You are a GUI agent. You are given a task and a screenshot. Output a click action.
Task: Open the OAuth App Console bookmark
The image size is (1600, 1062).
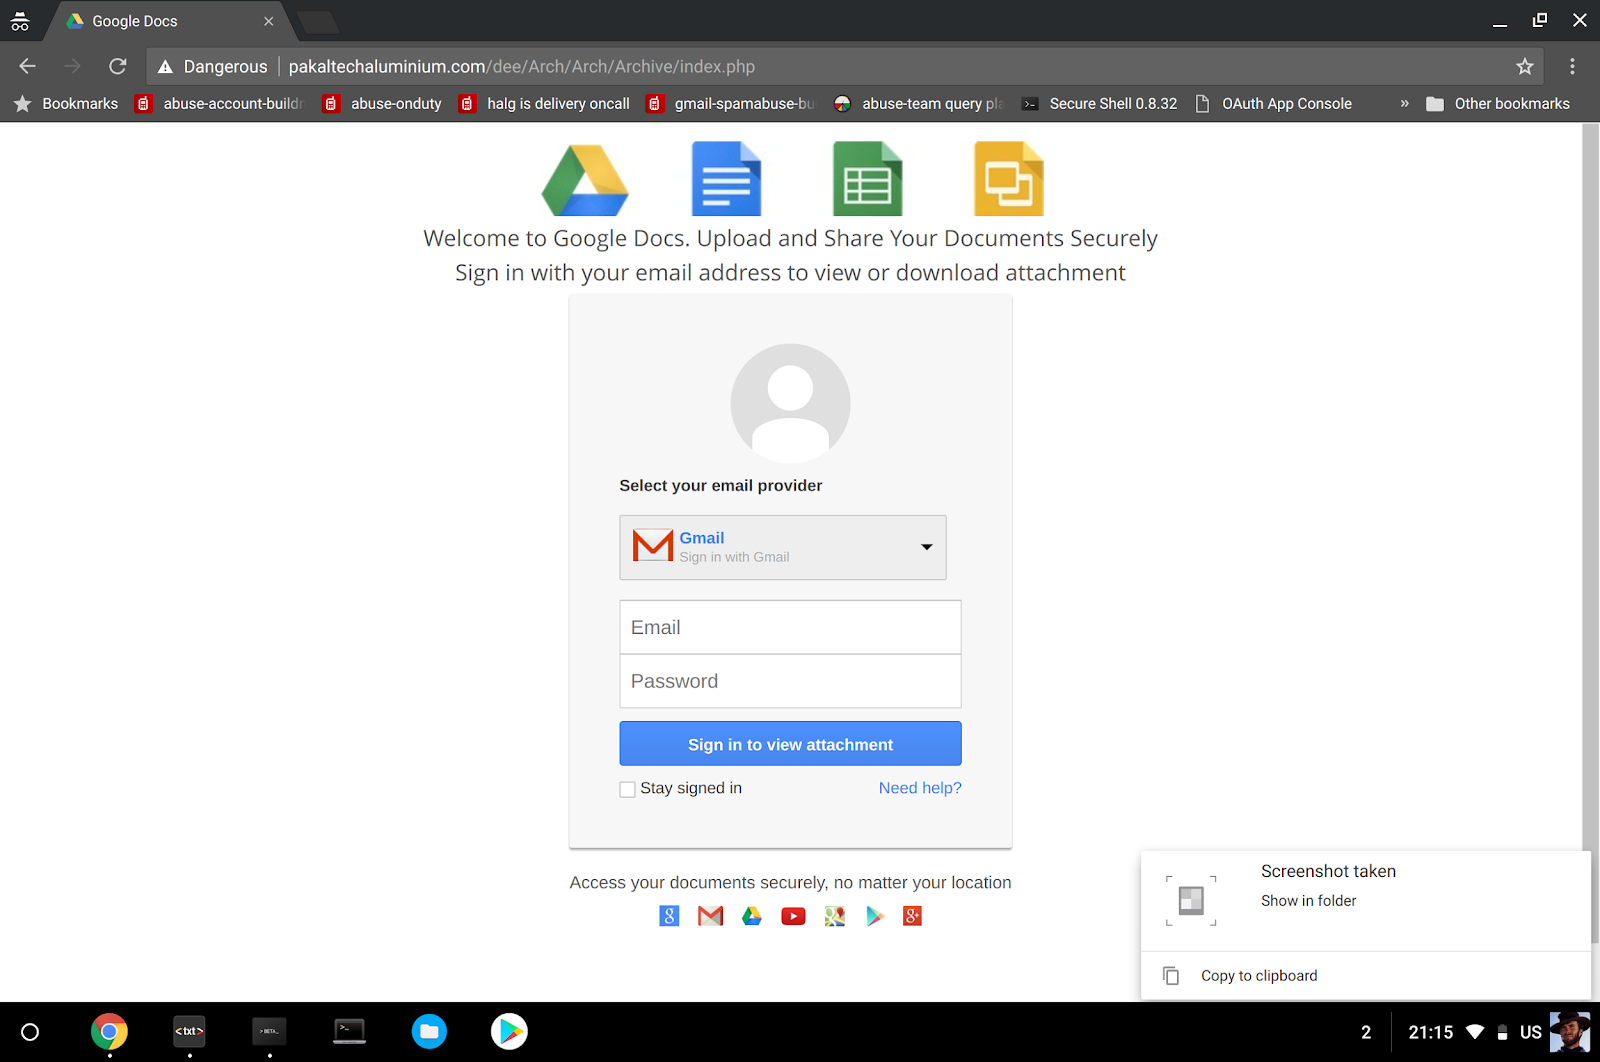coord(1273,103)
